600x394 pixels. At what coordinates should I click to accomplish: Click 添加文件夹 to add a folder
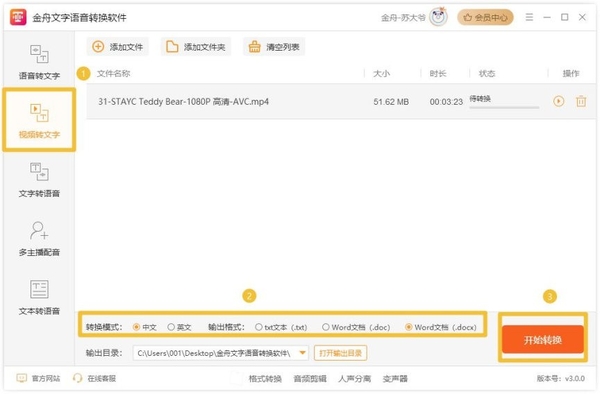pyautogui.click(x=196, y=47)
